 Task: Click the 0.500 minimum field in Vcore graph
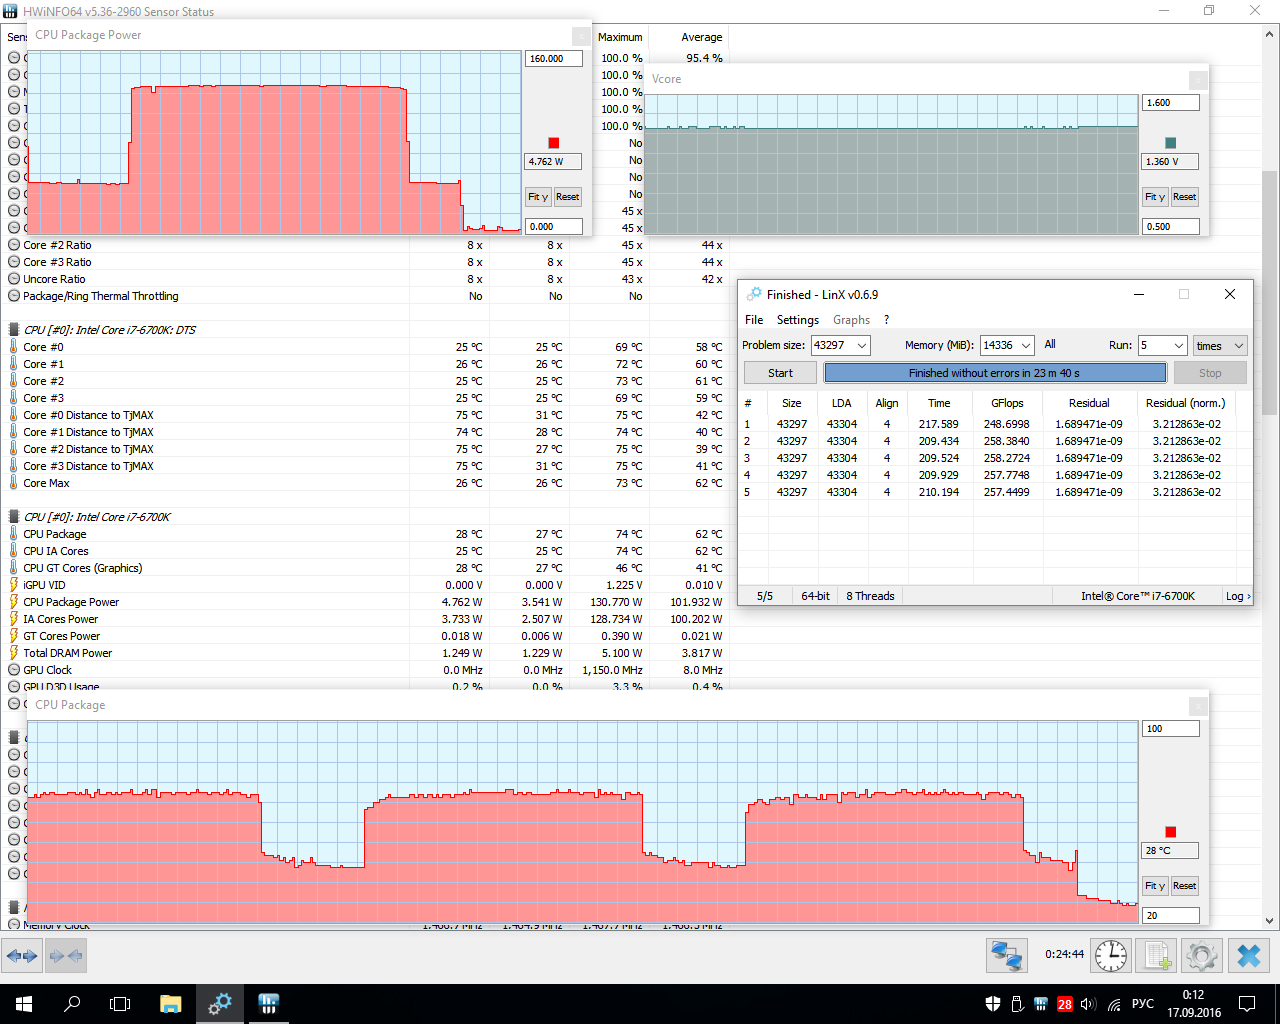click(1171, 227)
